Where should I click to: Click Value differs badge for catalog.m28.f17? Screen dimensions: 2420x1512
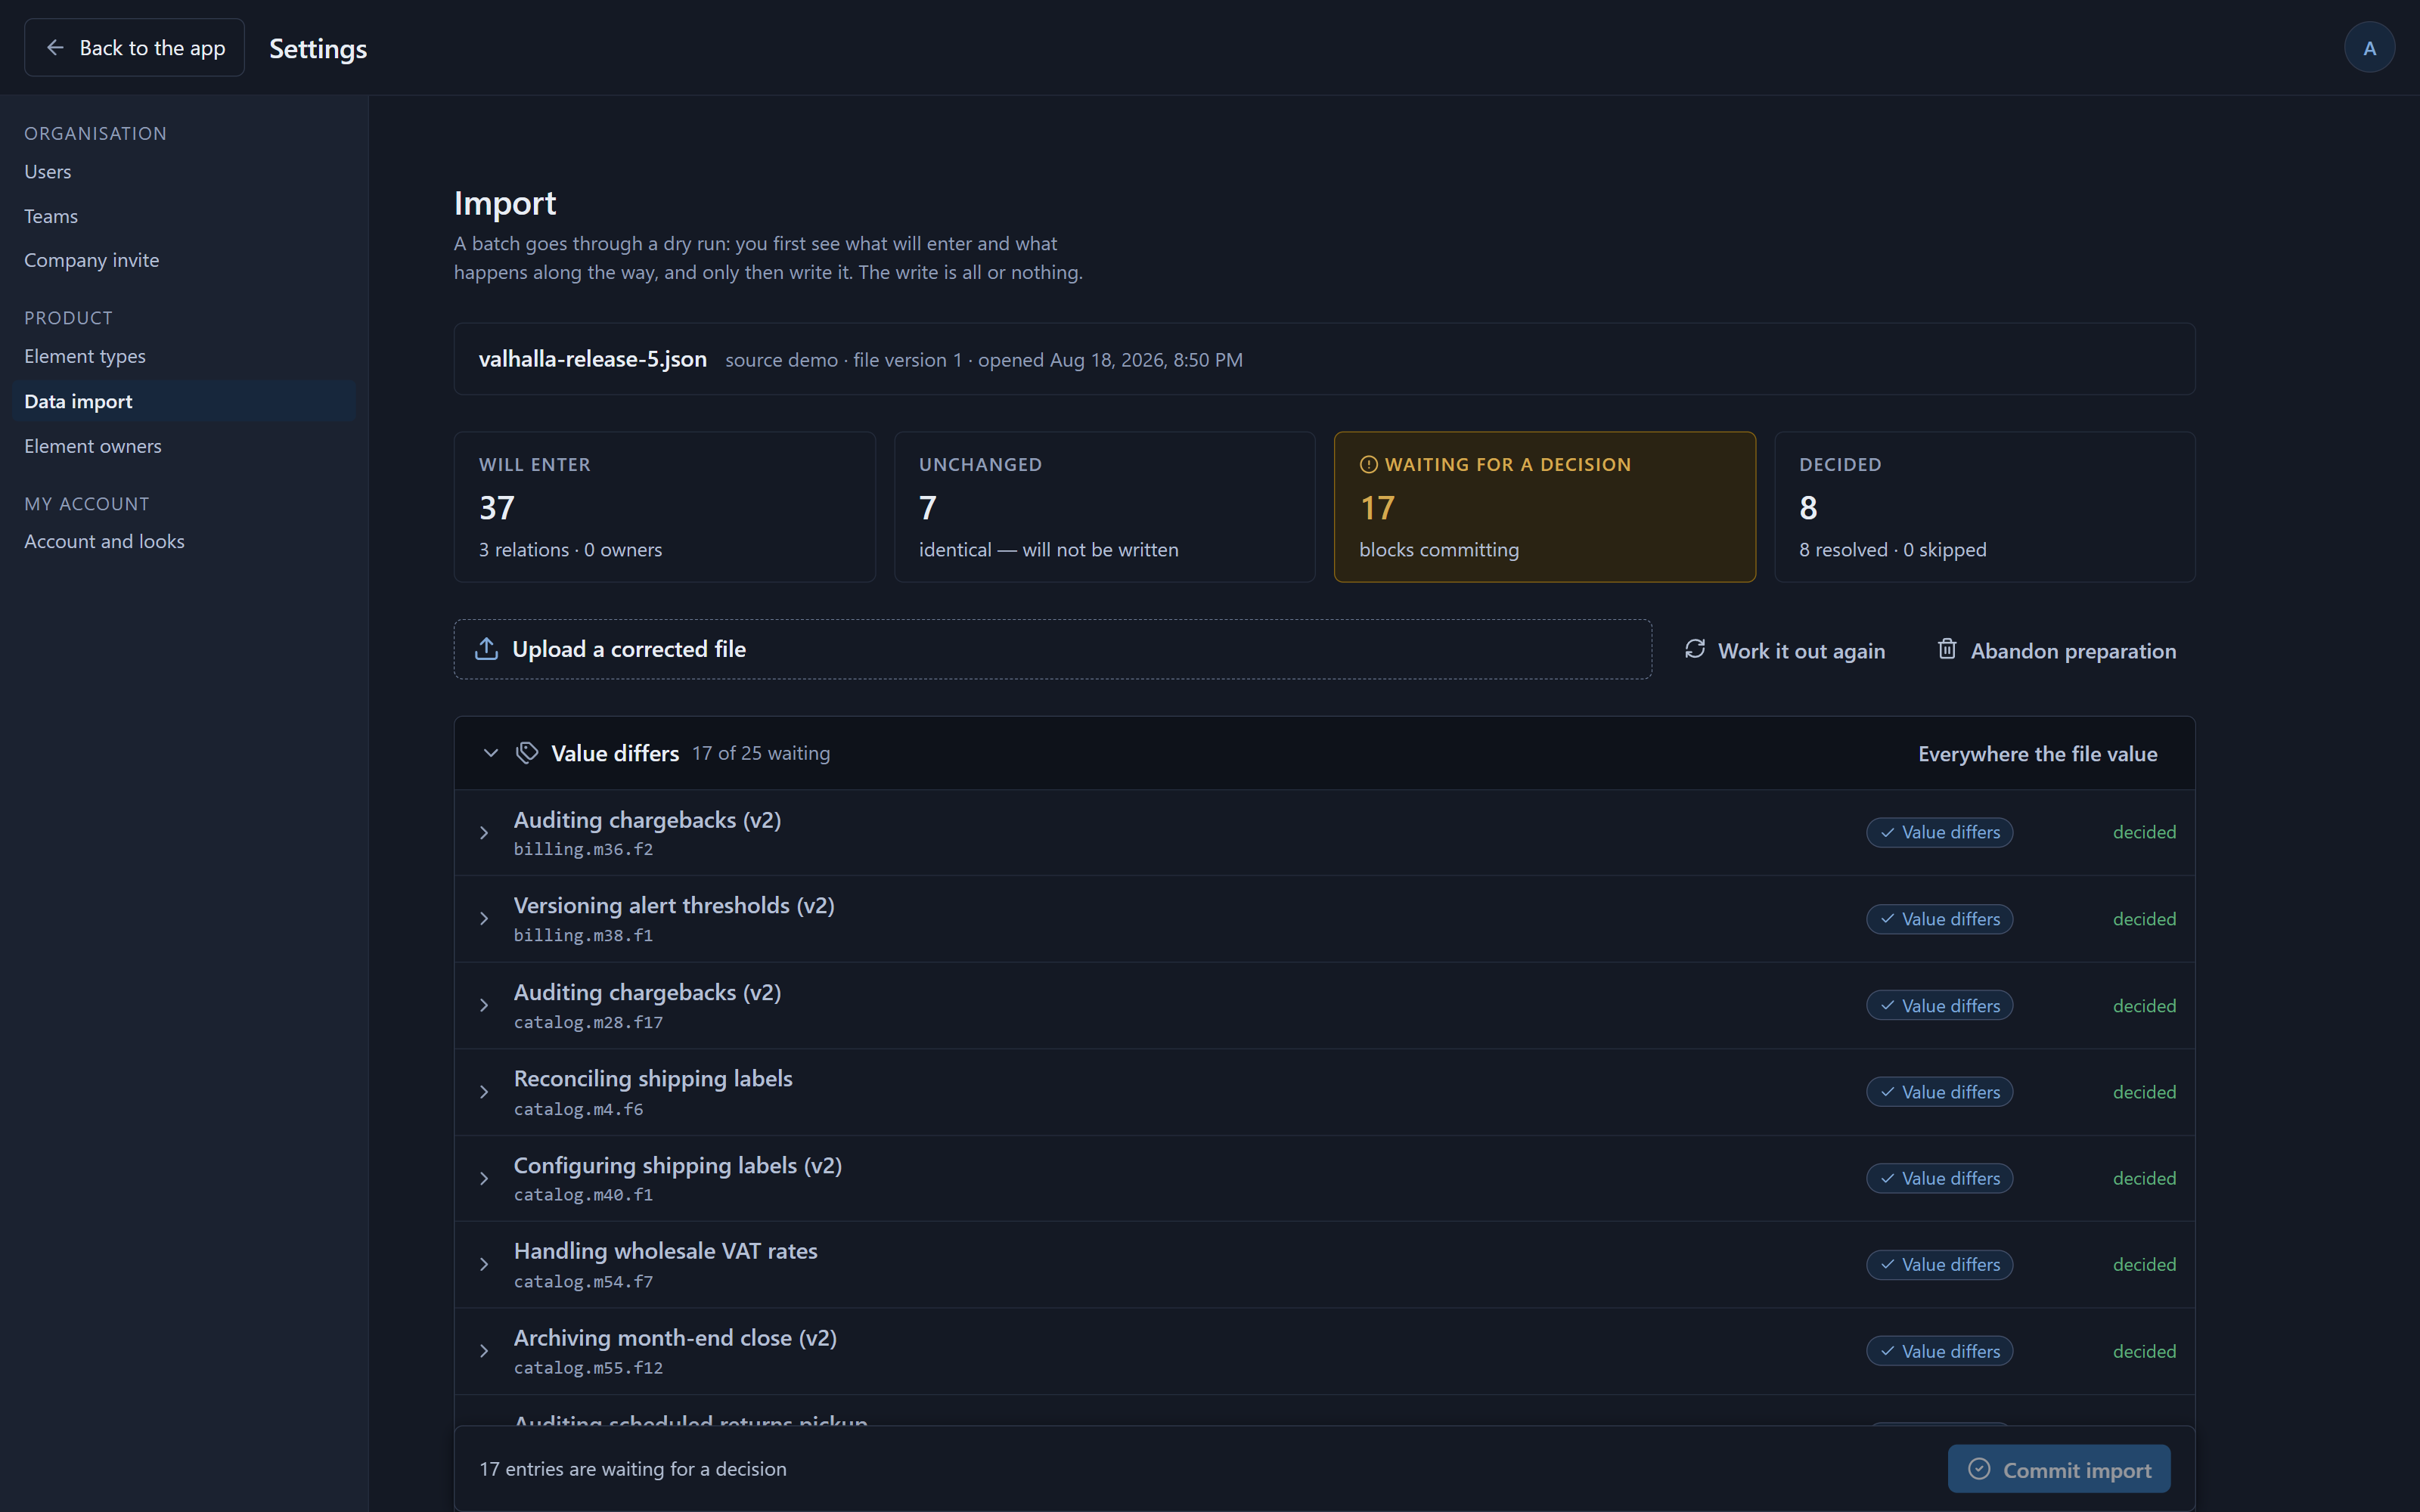tap(1939, 1005)
